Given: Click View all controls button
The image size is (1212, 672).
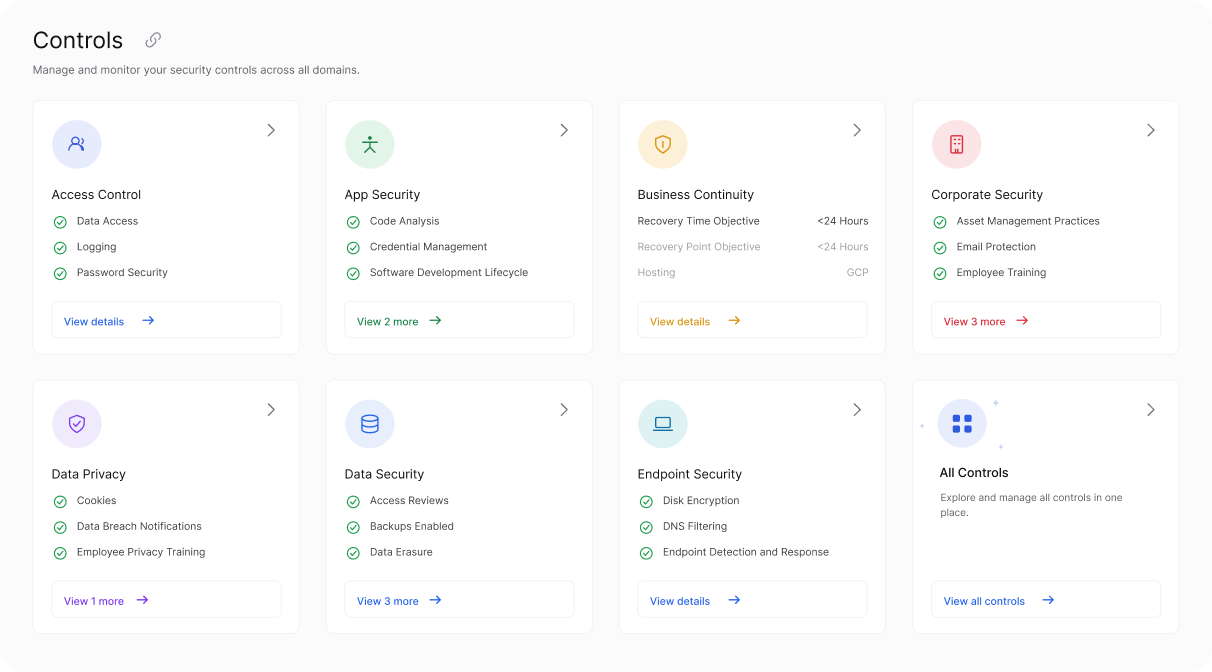Looking at the screenshot, I should (1046, 600).
